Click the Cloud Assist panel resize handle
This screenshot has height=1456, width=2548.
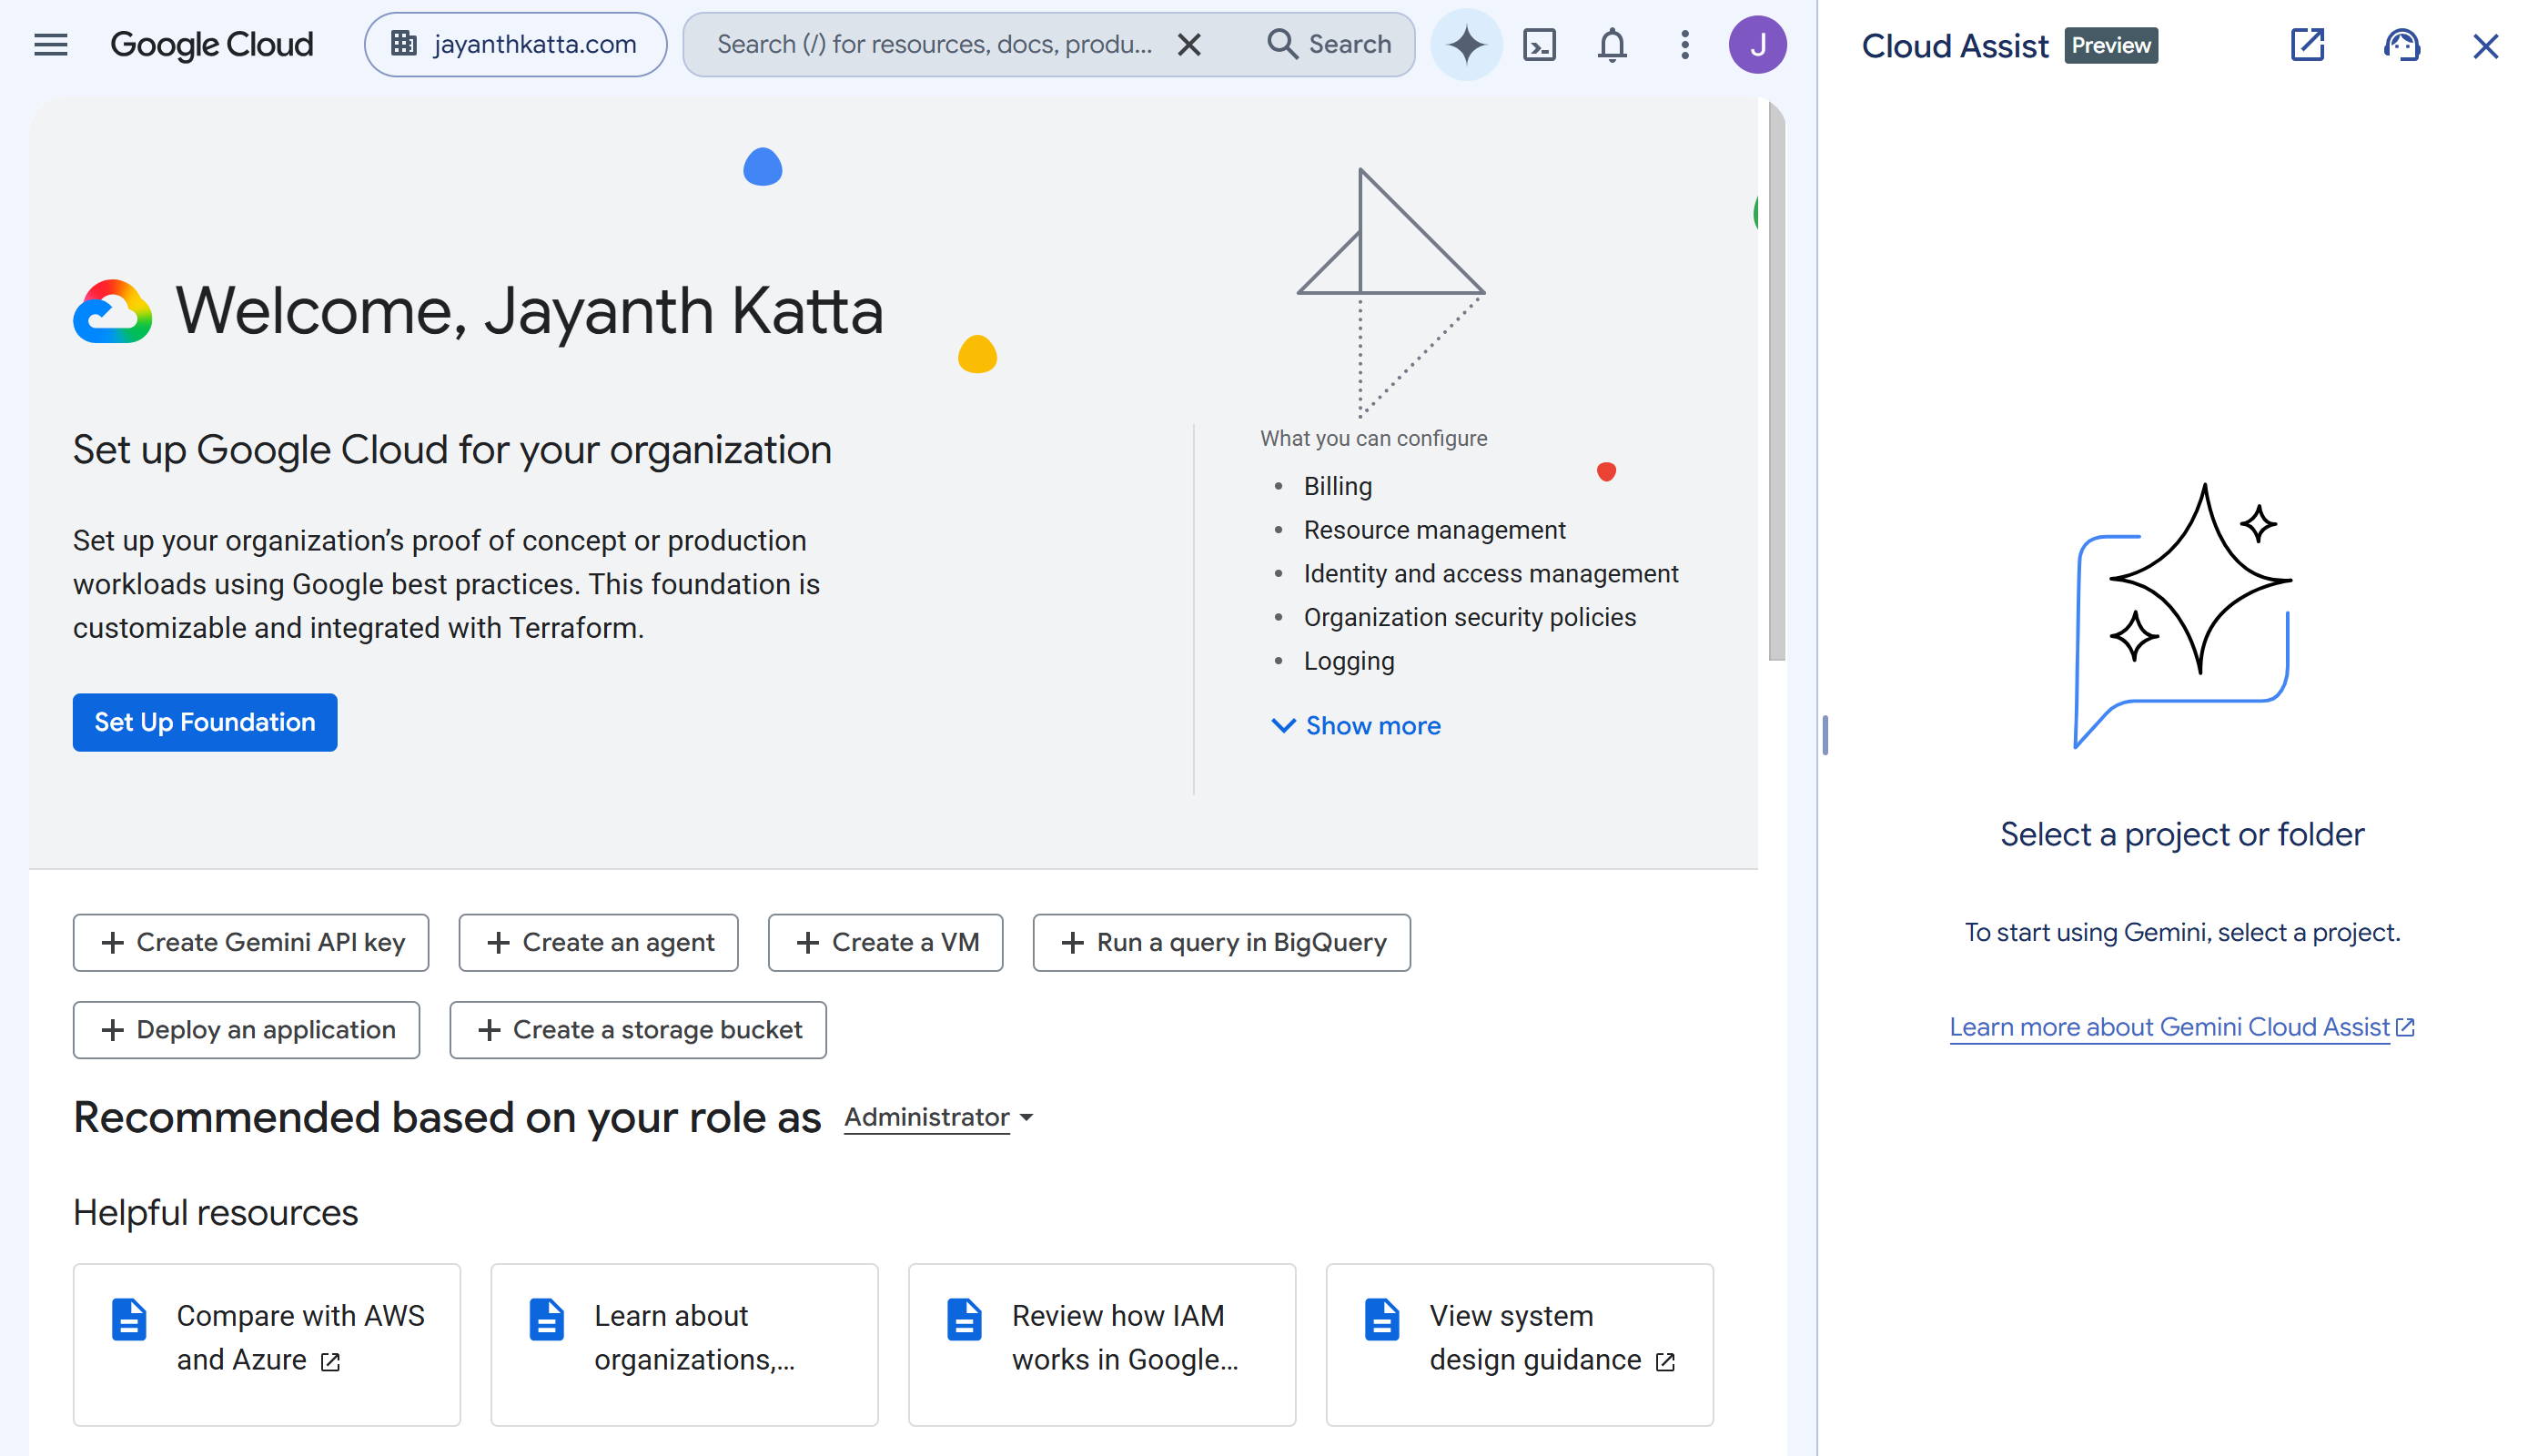(1825, 735)
